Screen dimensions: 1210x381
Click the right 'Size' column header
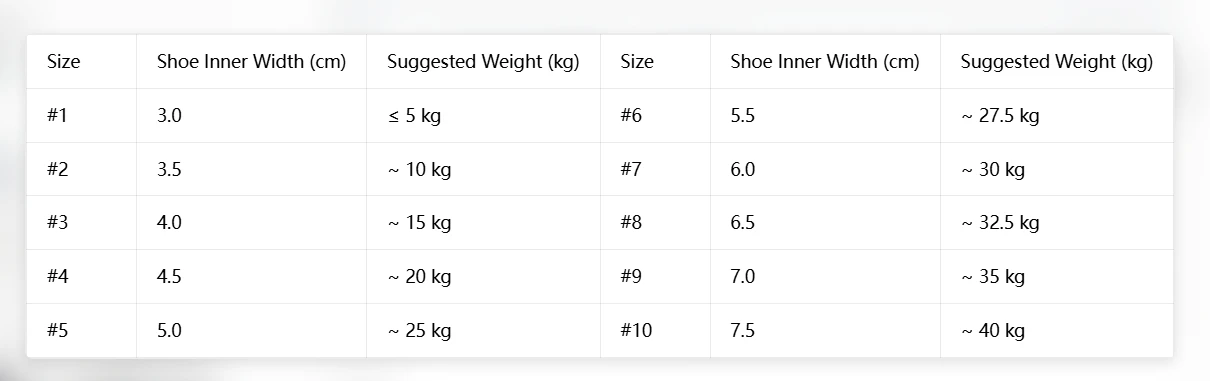pyautogui.click(x=655, y=62)
